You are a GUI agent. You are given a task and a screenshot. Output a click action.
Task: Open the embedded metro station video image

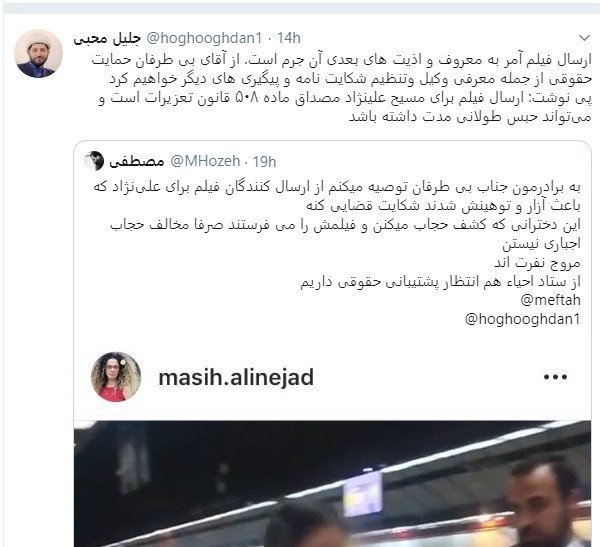pyautogui.click(x=333, y=484)
